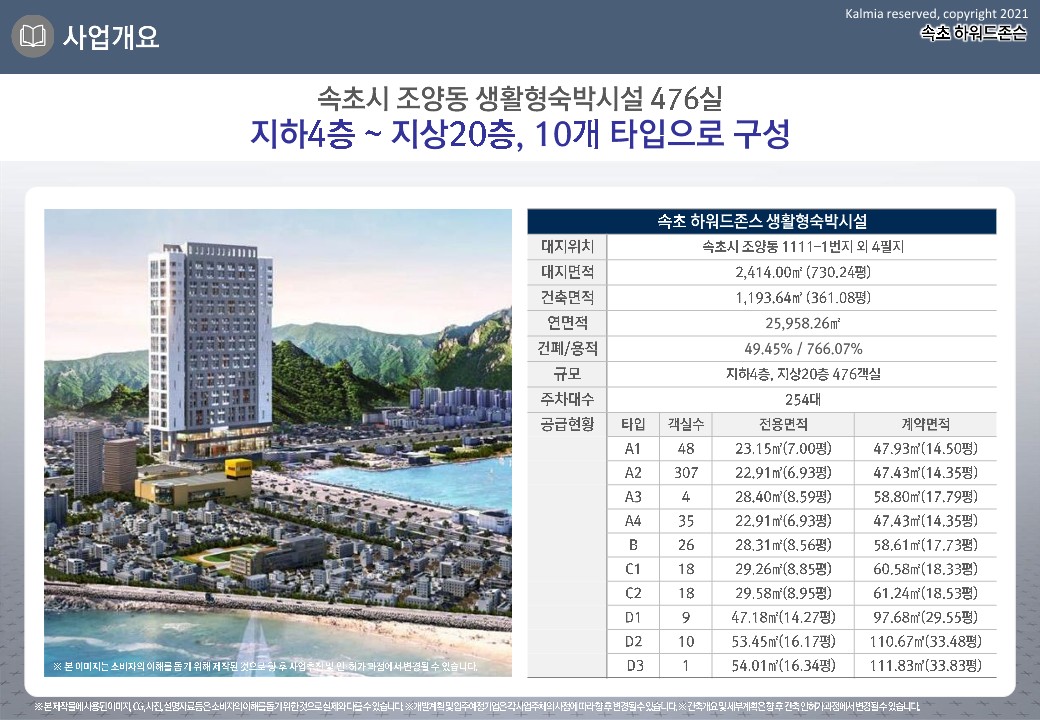Viewport: 1040px width, 720px height.
Task: Click the 계약면적 column header
Action: click(925, 424)
